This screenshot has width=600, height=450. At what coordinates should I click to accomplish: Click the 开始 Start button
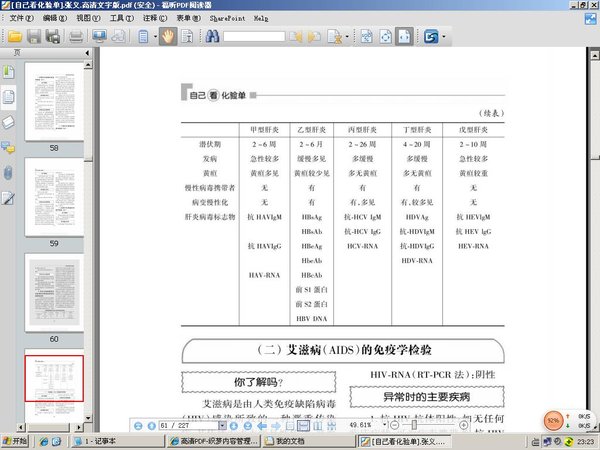click(x=15, y=442)
